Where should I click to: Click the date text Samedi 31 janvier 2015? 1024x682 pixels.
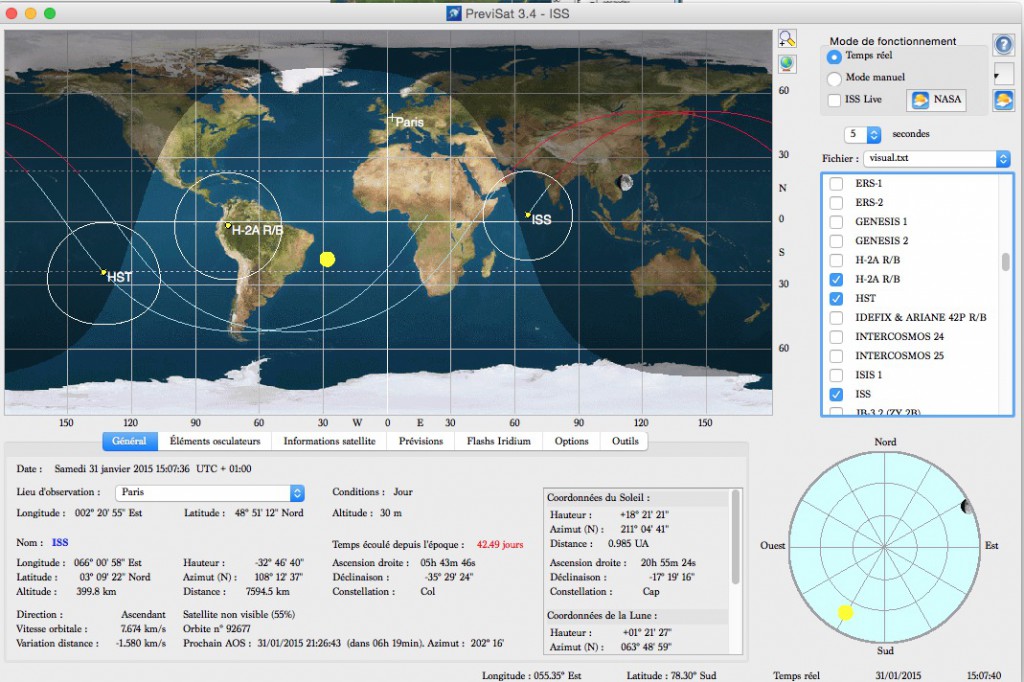[103, 468]
